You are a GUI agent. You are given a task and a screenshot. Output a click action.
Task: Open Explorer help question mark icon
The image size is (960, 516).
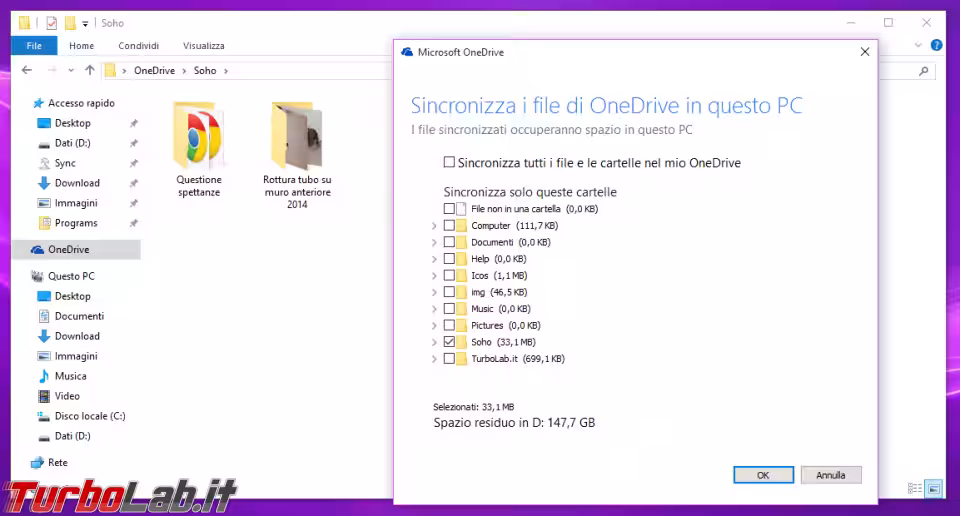[x=936, y=45]
